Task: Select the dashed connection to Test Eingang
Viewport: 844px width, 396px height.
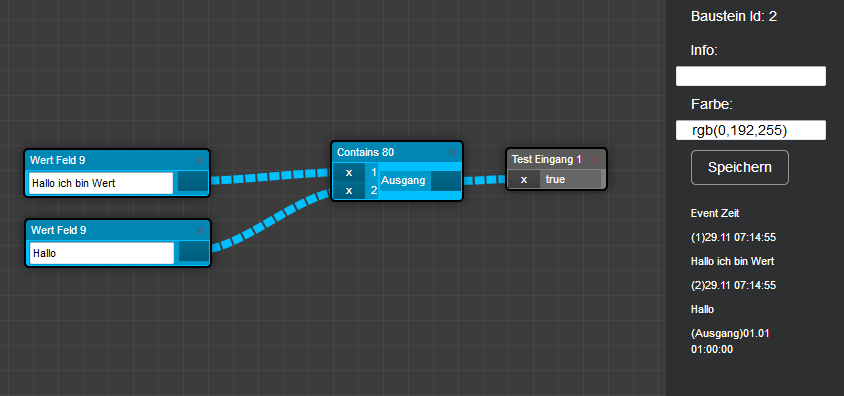Action: point(484,180)
